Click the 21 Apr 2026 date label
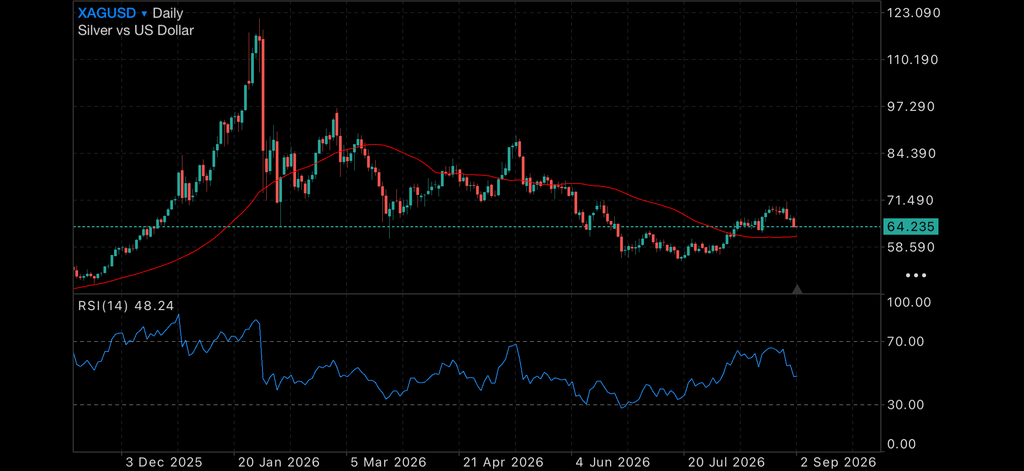1024x471 pixels. [502, 462]
